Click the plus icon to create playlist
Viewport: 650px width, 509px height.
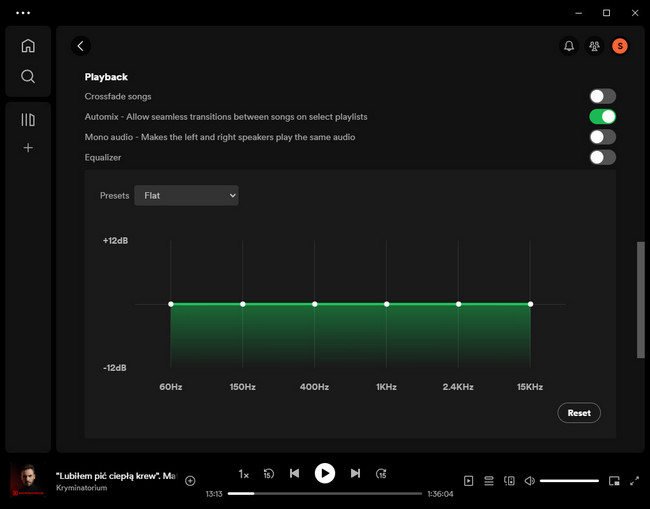coord(28,148)
